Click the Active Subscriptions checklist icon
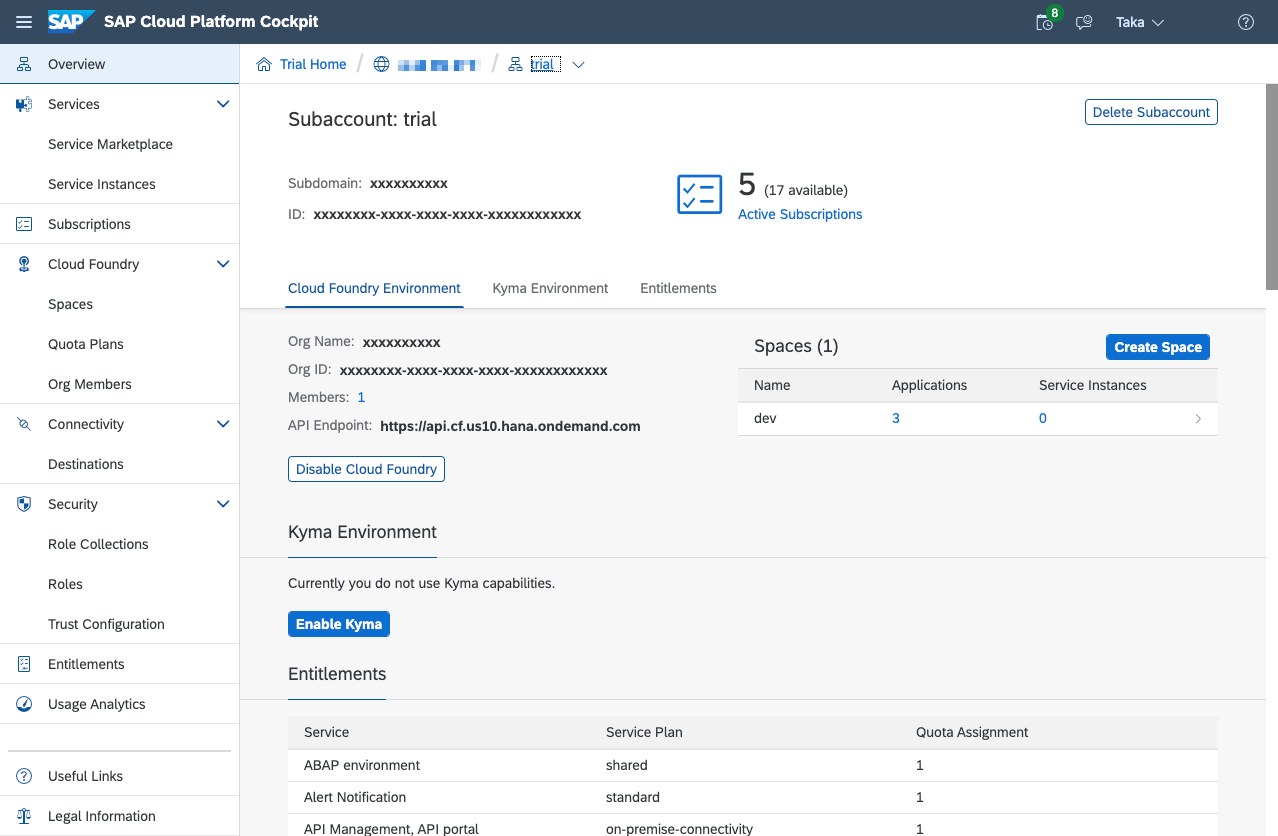 [x=700, y=194]
